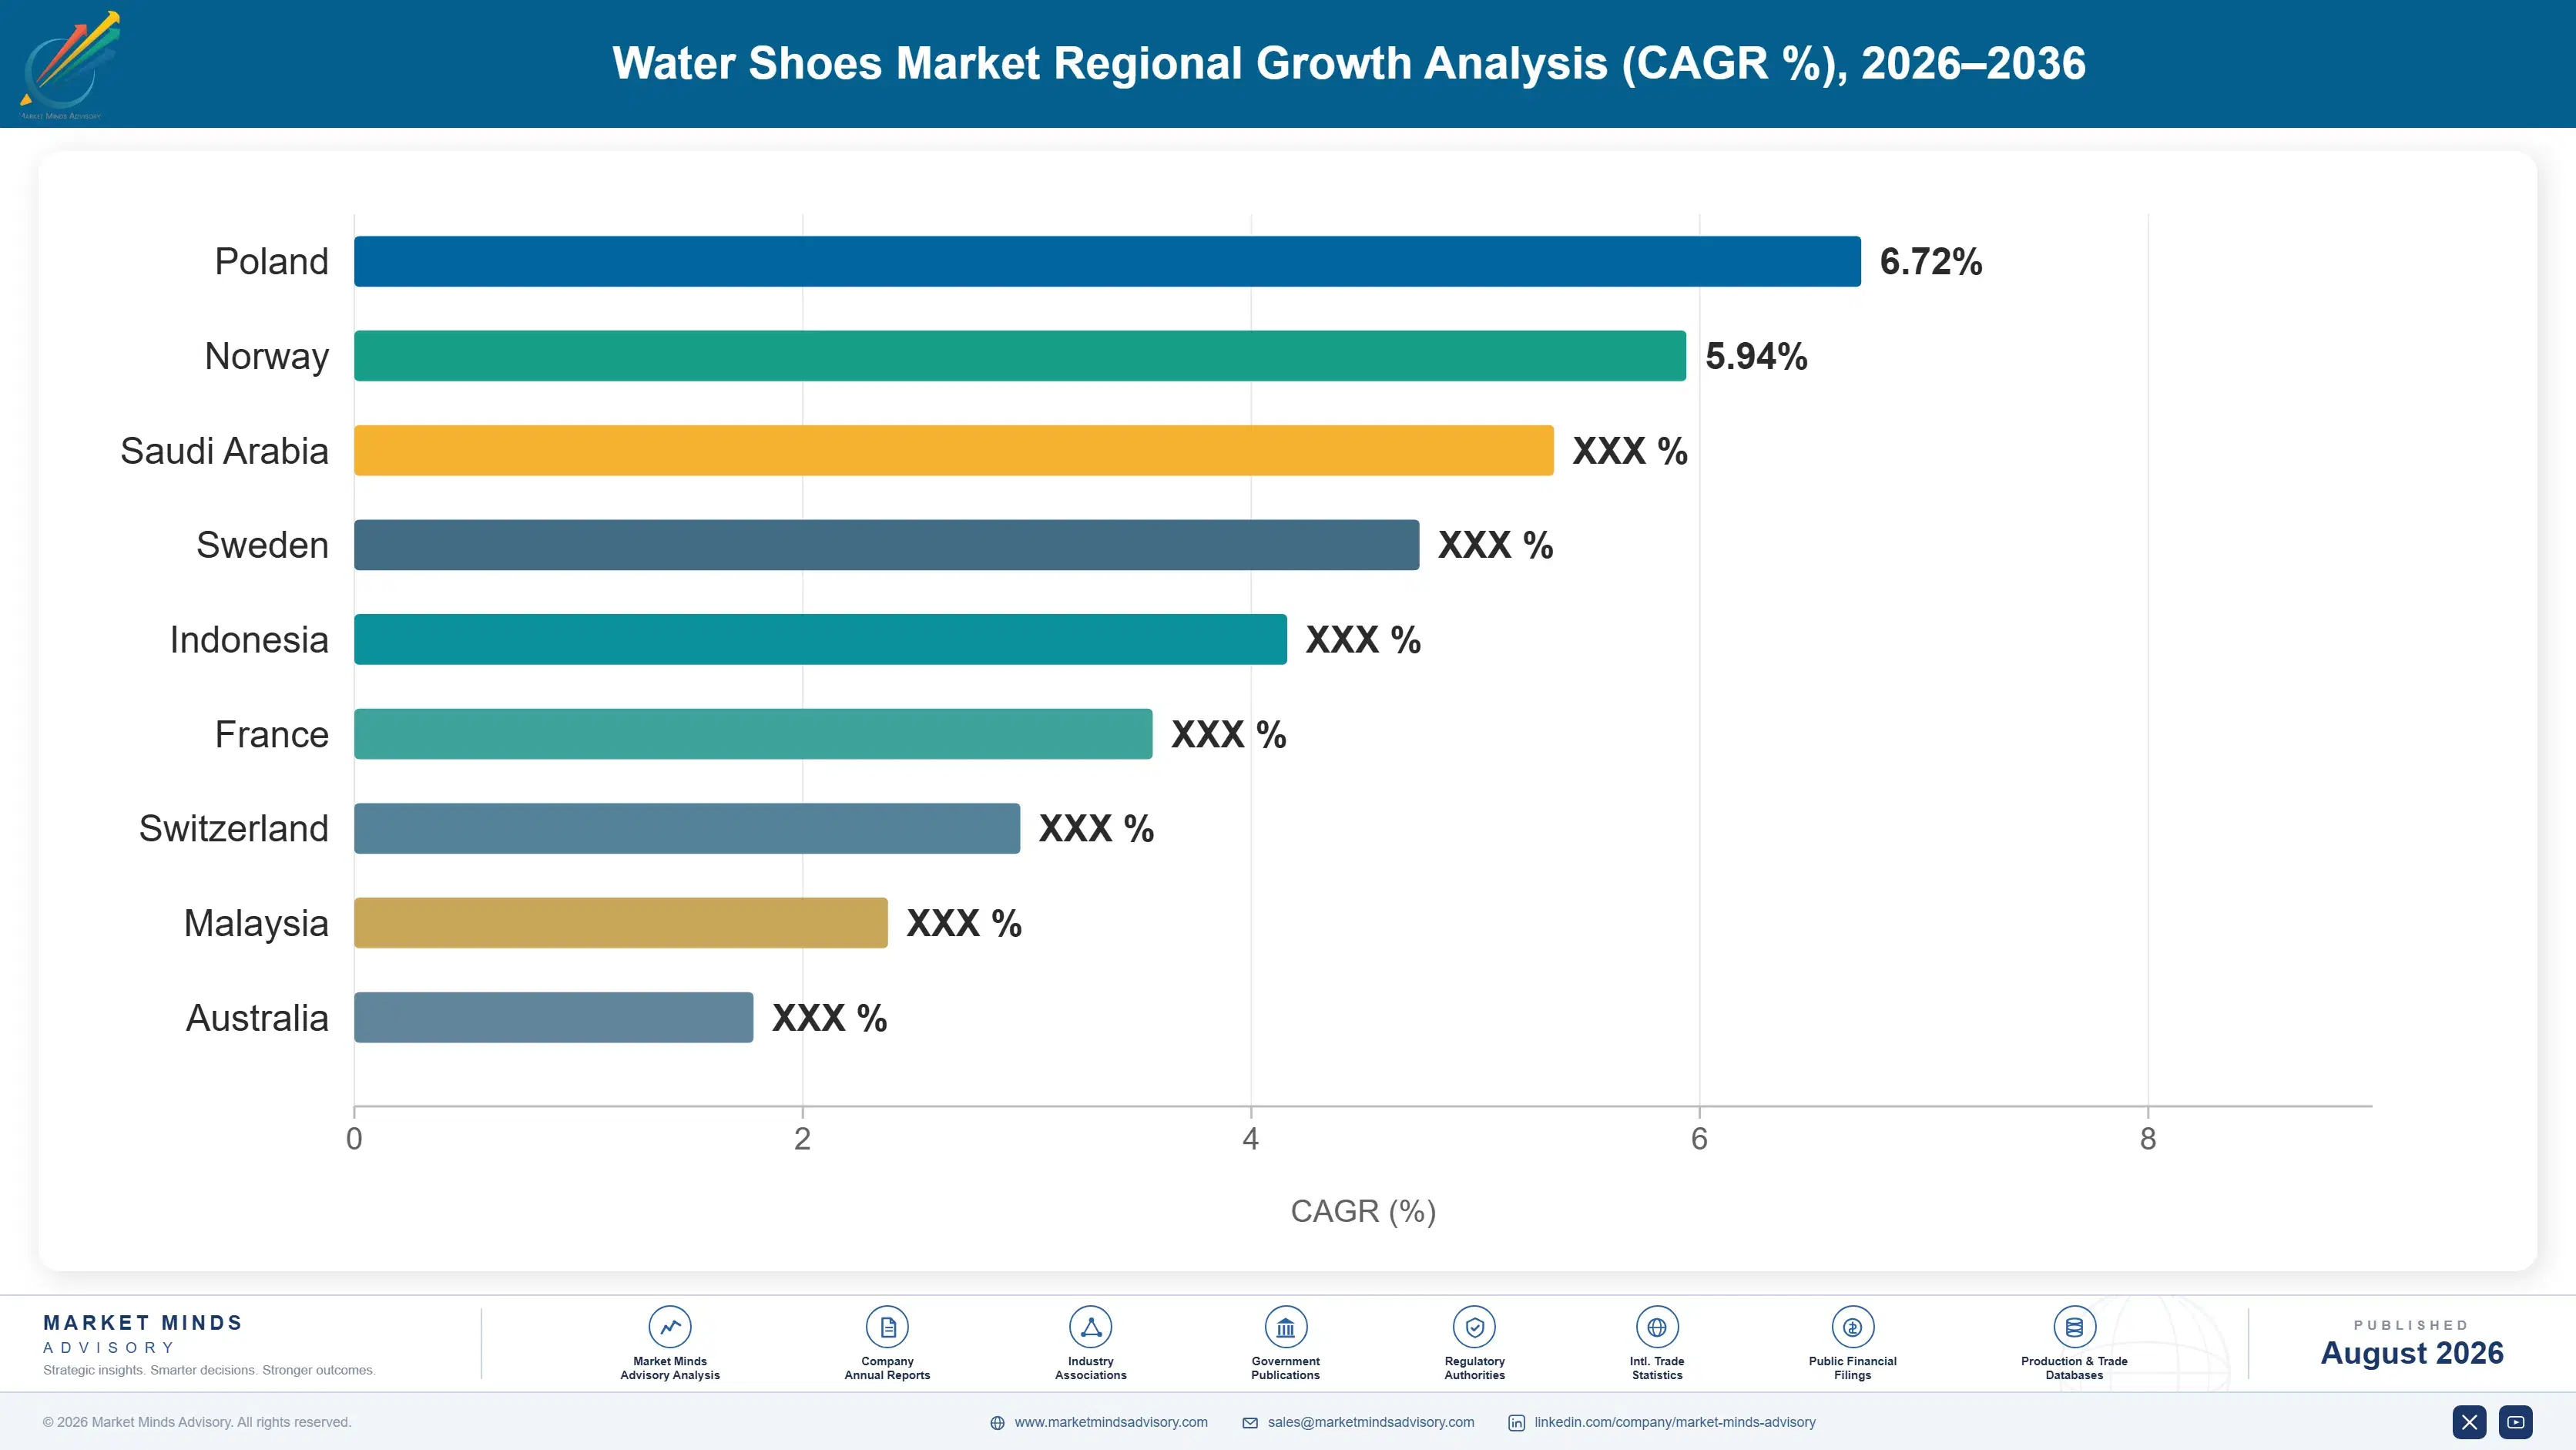Click the Production & Trade Databases icon
This screenshot has height=1450, width=2576.
click(x=2074, y=1327)
